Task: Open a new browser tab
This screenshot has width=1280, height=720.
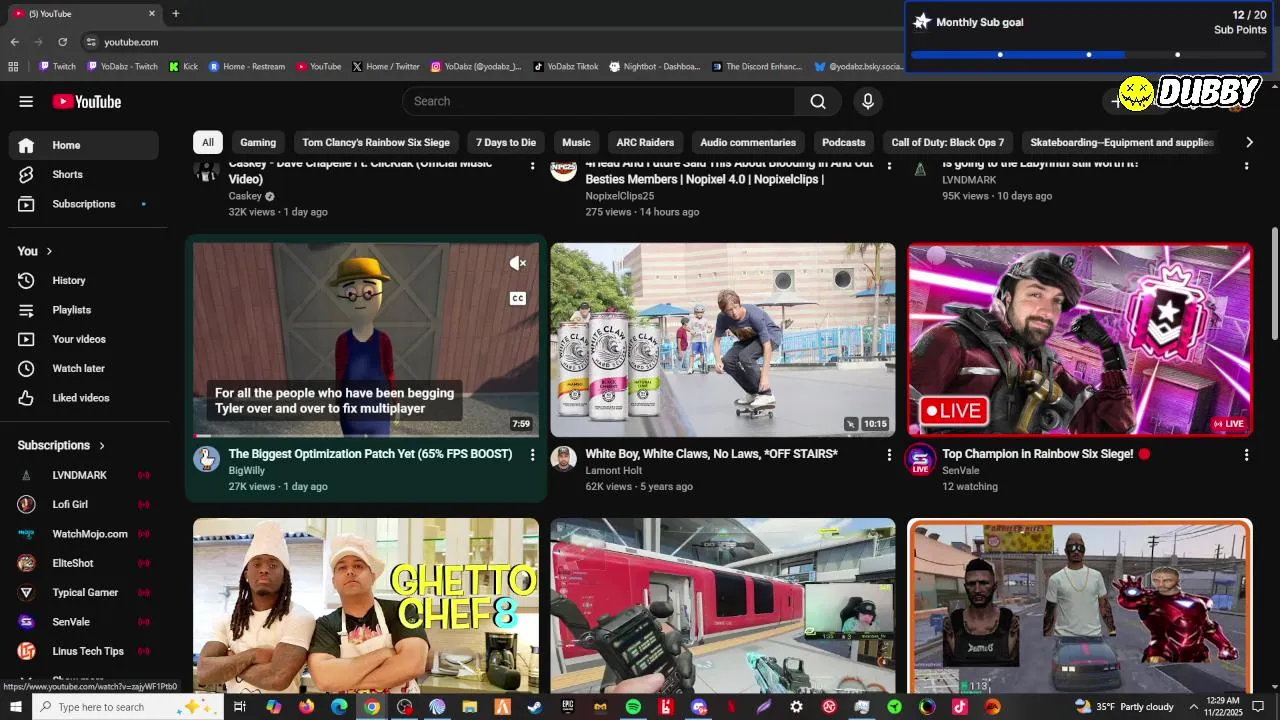Action: tap(176, 14)
